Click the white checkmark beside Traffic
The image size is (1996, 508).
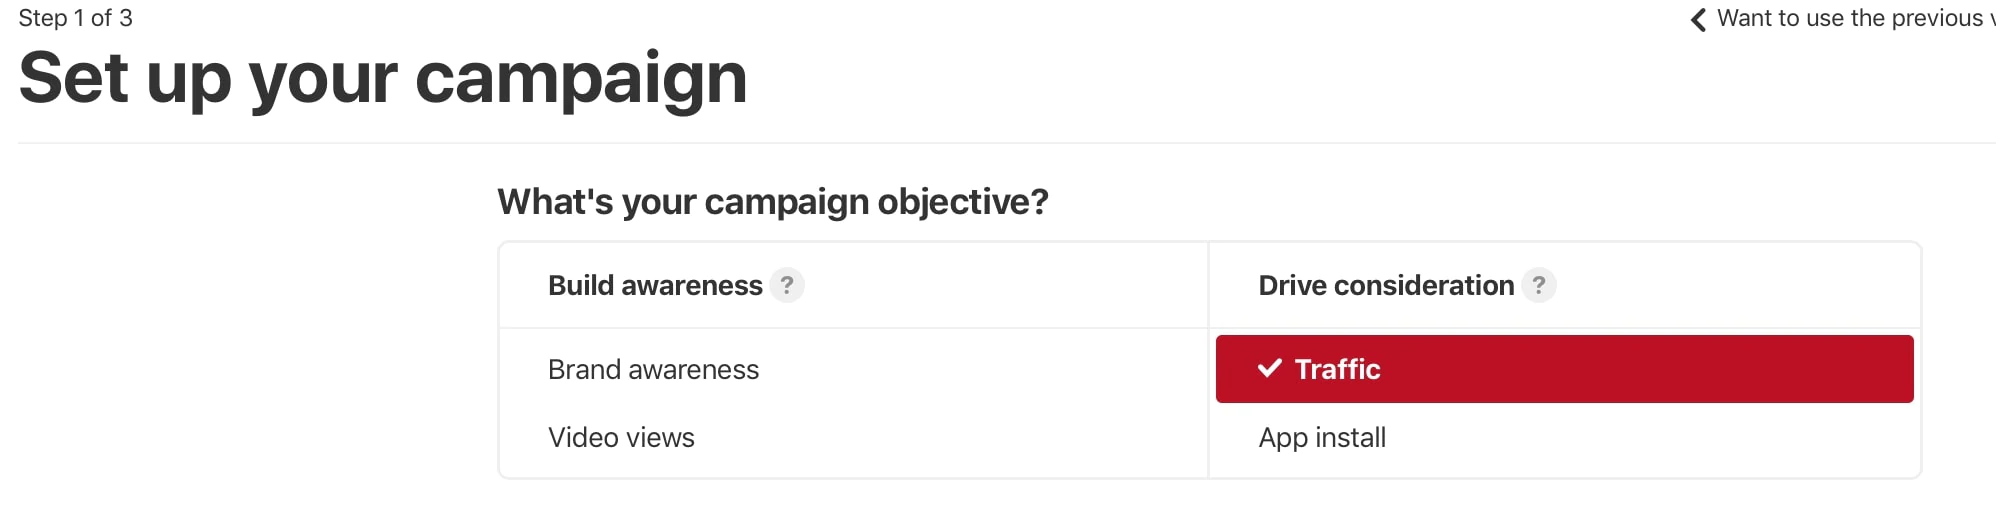[x=1269, y=369]
